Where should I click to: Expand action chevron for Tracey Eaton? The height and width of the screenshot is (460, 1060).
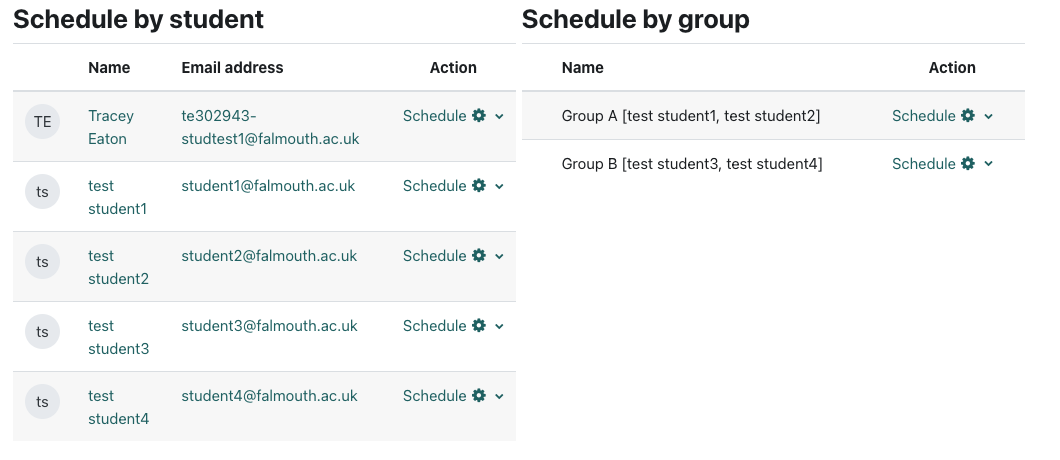coord(499,117)
